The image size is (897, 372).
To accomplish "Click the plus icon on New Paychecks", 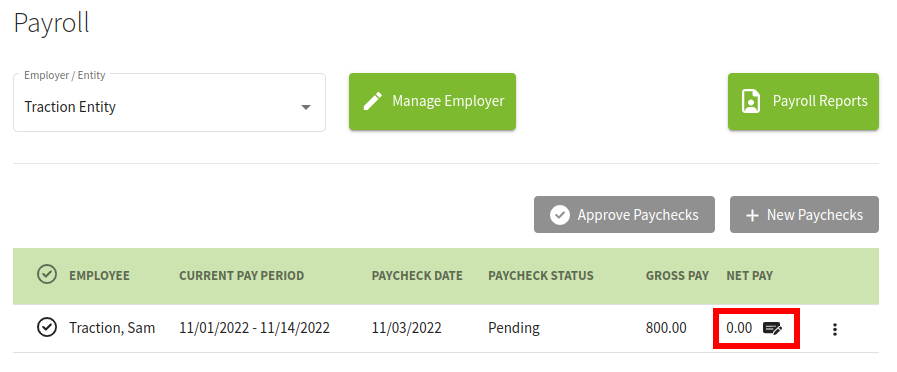I will pyautogui.click(x=752, y=215).
